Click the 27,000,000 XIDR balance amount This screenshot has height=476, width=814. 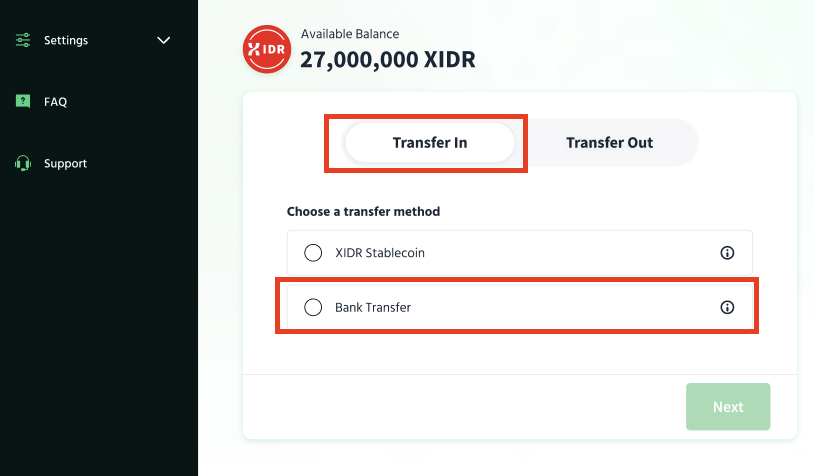[388, 60]
